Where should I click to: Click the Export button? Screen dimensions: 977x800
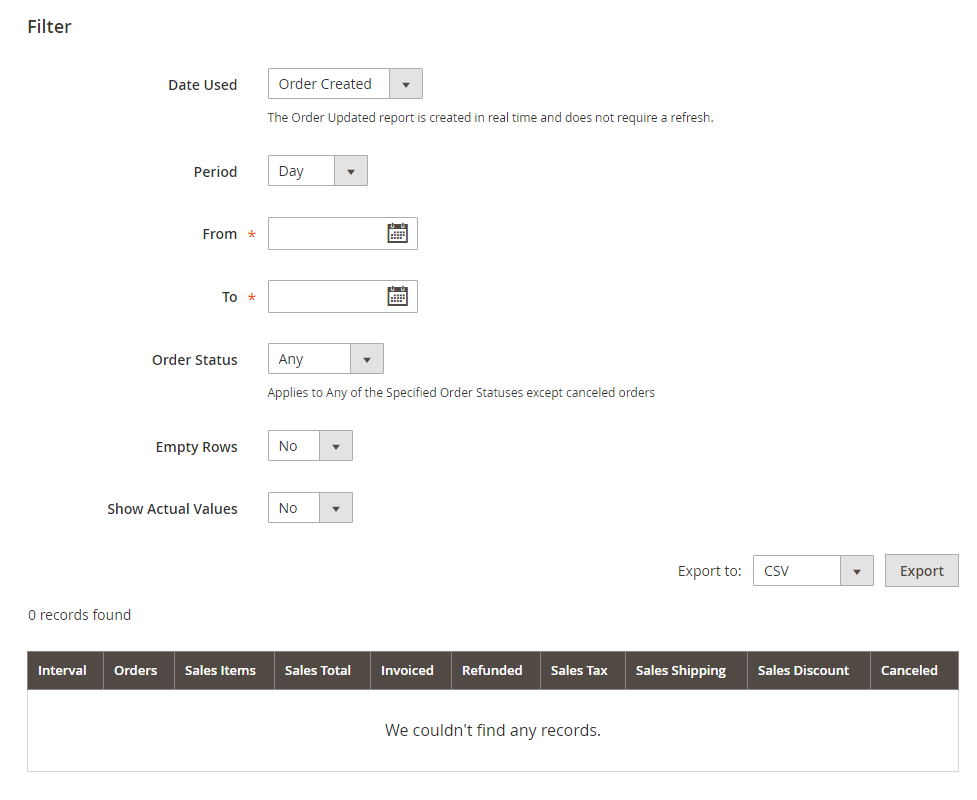(921, 571)
